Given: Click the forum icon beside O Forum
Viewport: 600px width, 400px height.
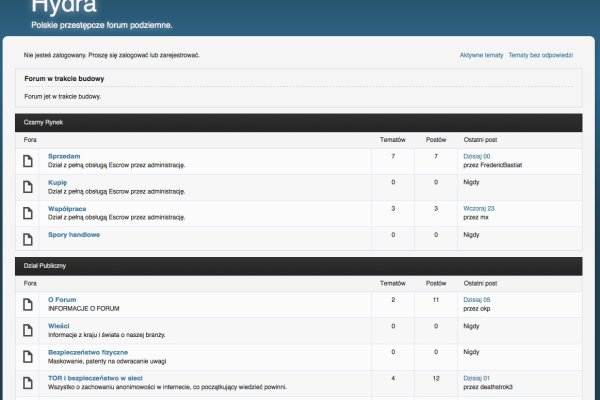Looking at the screenshot, I should coord(28,303).
